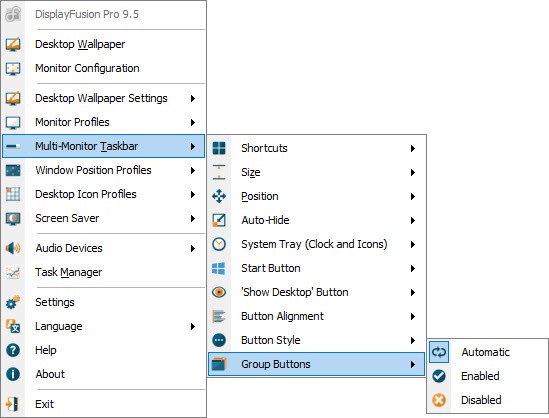
Task: Expand the Multi-Monitor Taskbar submenu arrow
Action: click(193, 146)
